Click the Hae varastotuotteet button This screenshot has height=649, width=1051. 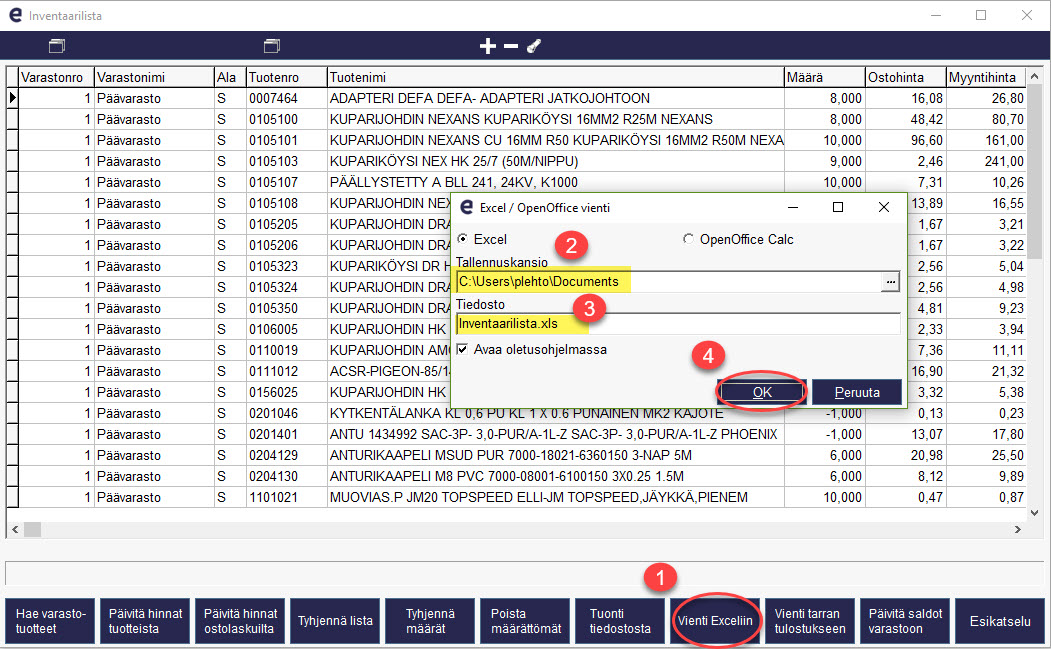[50, 621]
